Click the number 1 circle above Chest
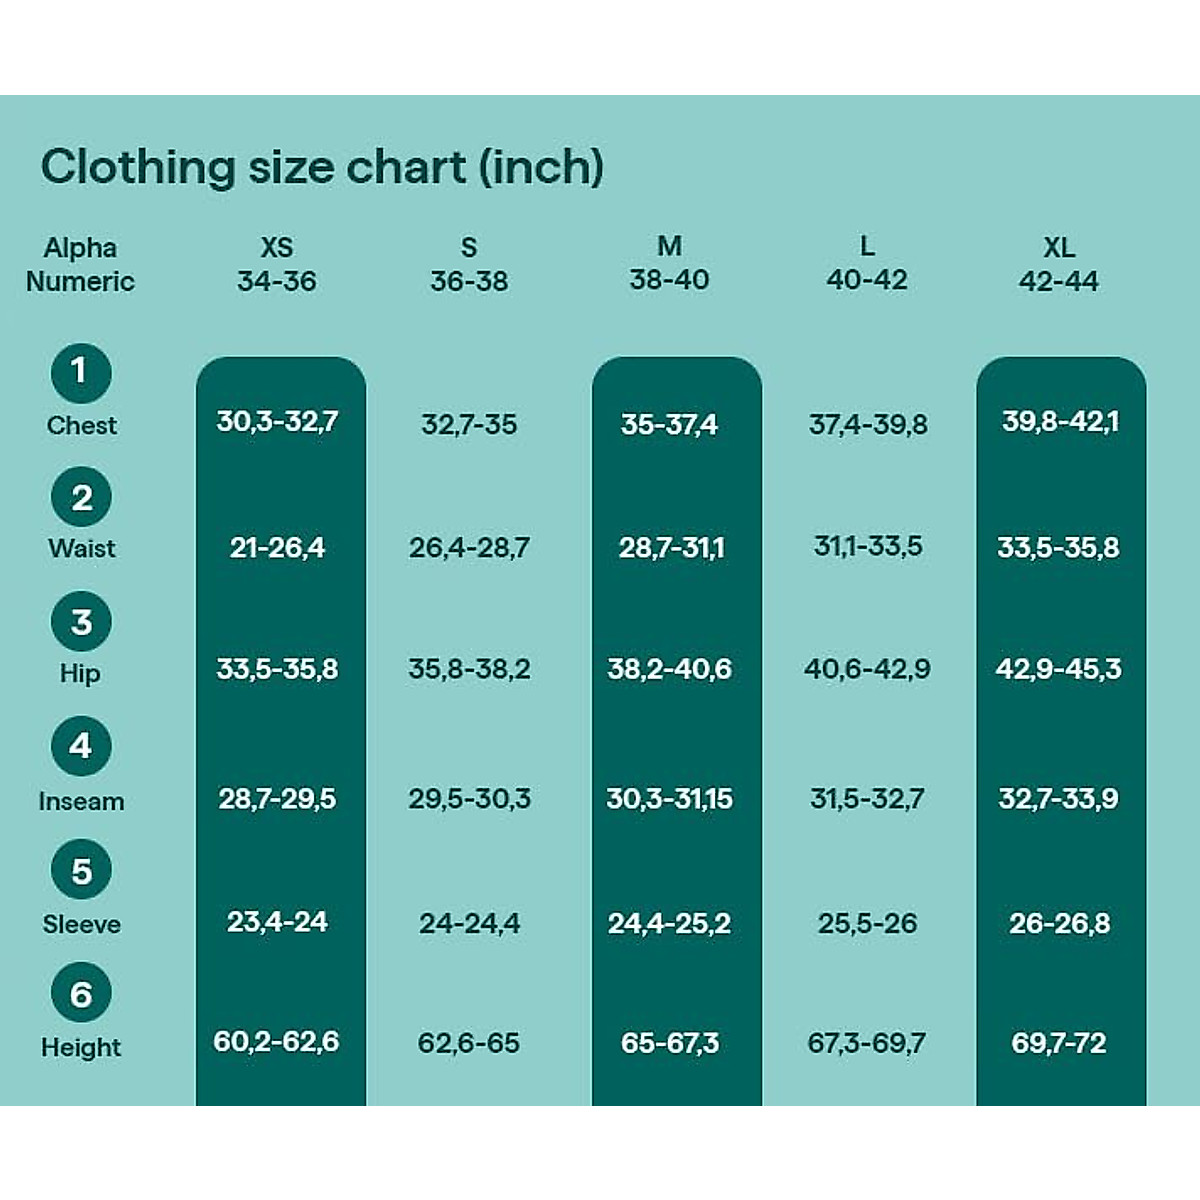The width and height of the screenshot is (1200, 1200). (x=80, y=373)
